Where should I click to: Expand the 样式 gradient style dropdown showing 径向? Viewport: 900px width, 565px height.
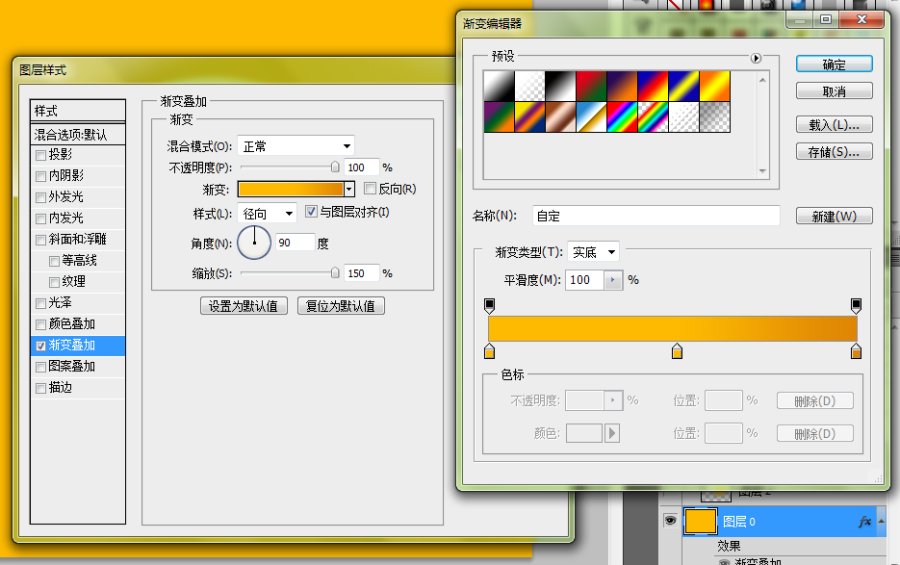click(x=269, y=213)
